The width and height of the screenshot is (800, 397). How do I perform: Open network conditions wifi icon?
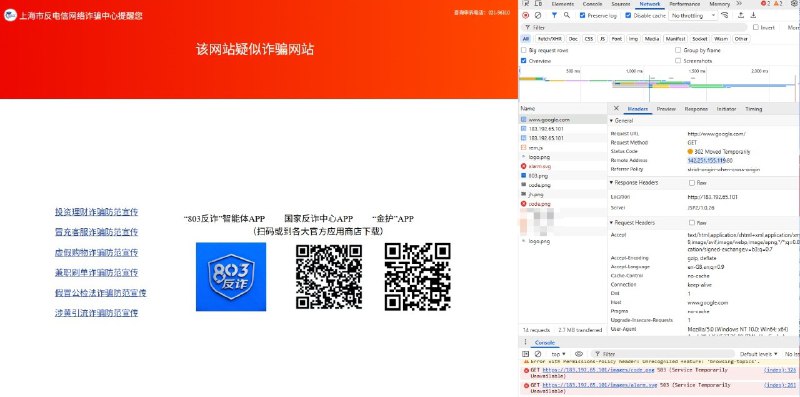coord(724,15)
